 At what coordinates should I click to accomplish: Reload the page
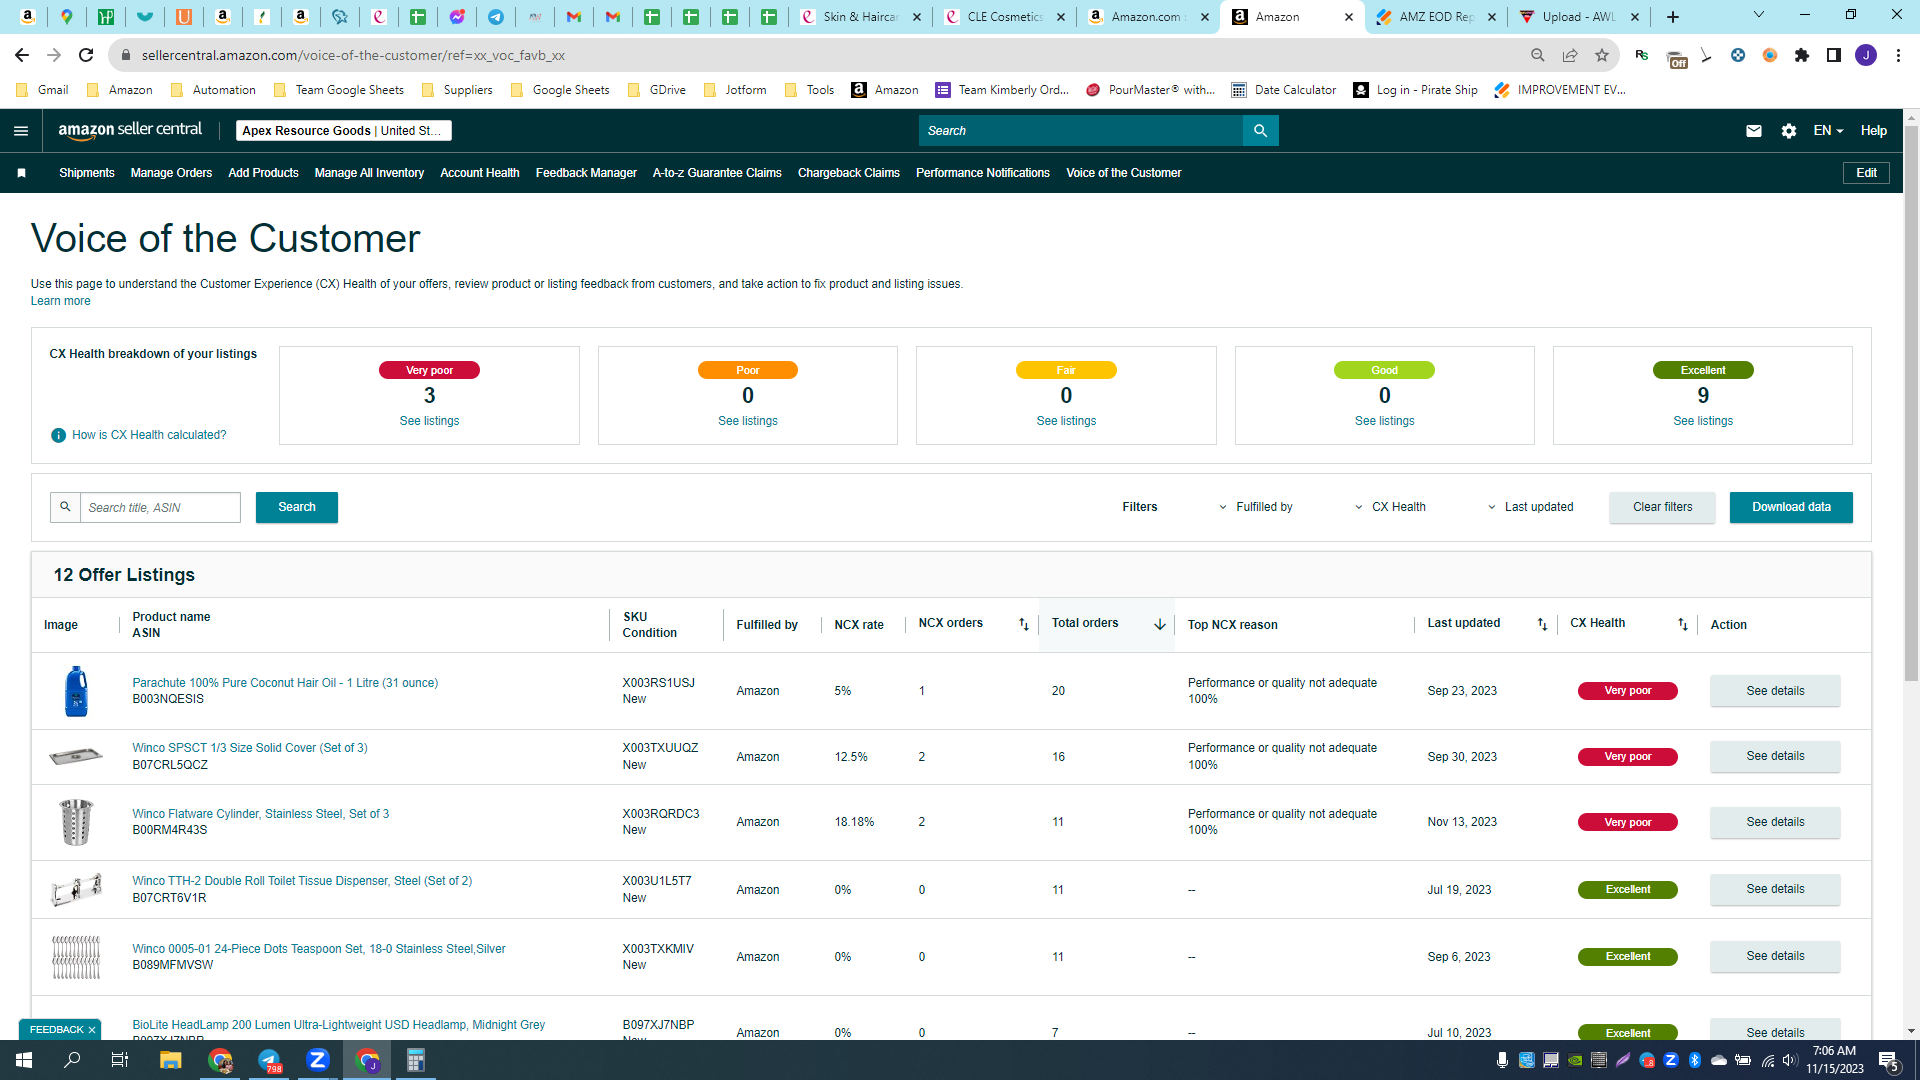click(86, 55)
